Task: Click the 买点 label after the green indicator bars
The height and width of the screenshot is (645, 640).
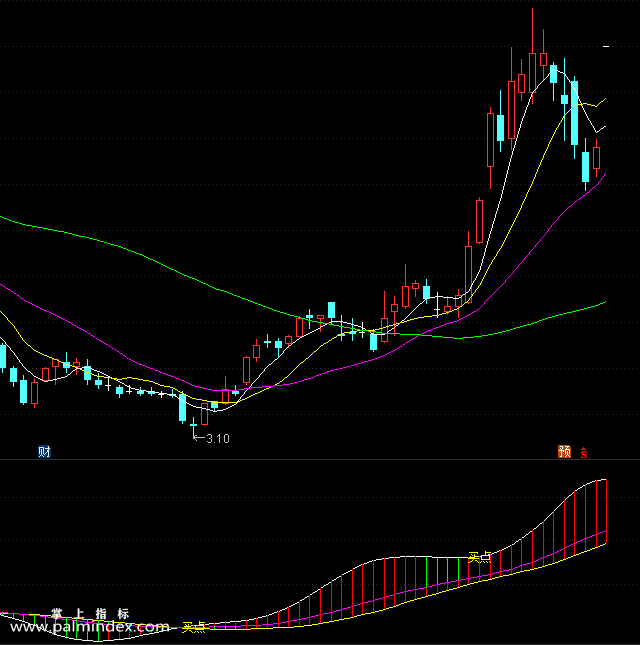Action: pyautogui.click(x=480, y=557)
